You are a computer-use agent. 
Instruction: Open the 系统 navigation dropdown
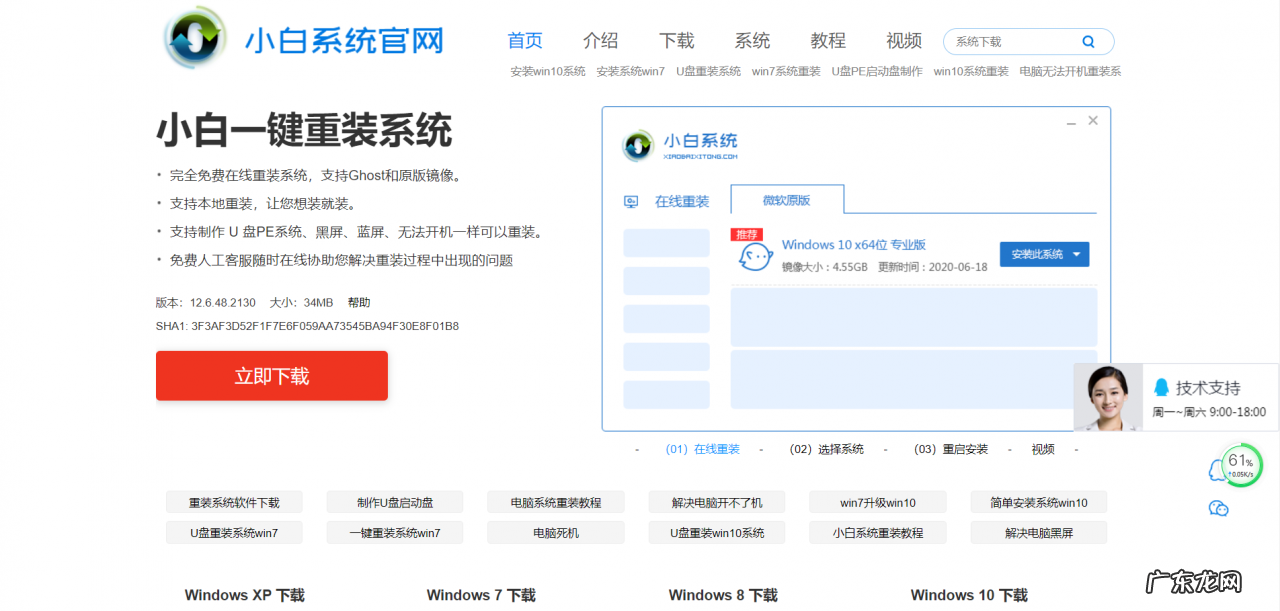(752, 41)
